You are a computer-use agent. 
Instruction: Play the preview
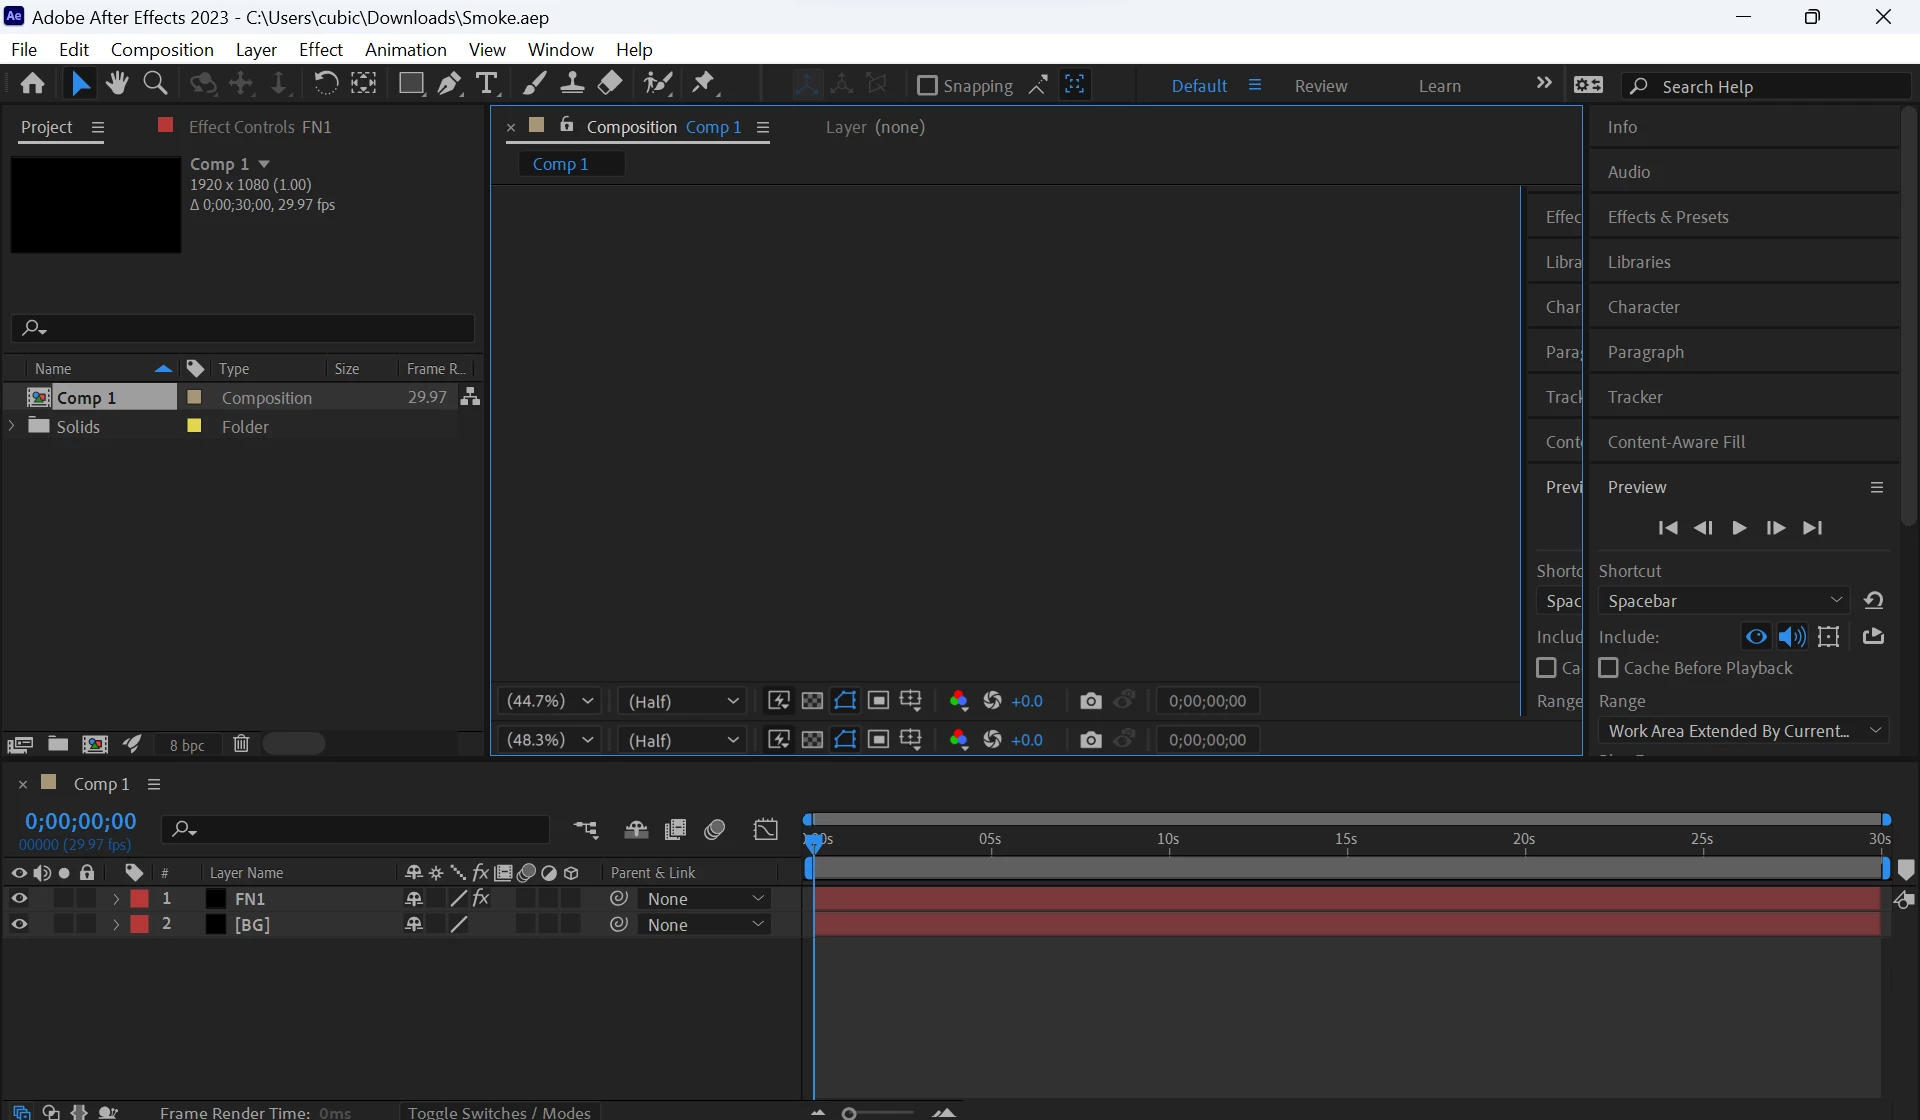(x=1739, y=528)
